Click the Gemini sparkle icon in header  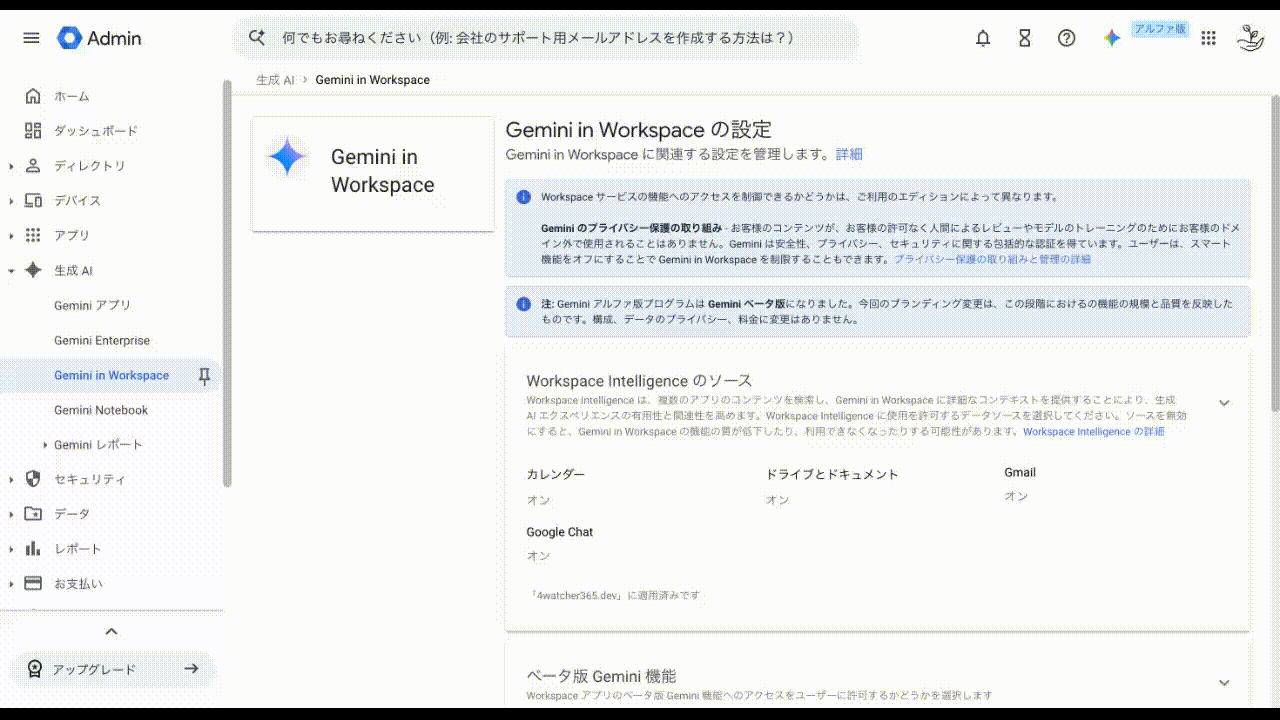point(1111,38)
